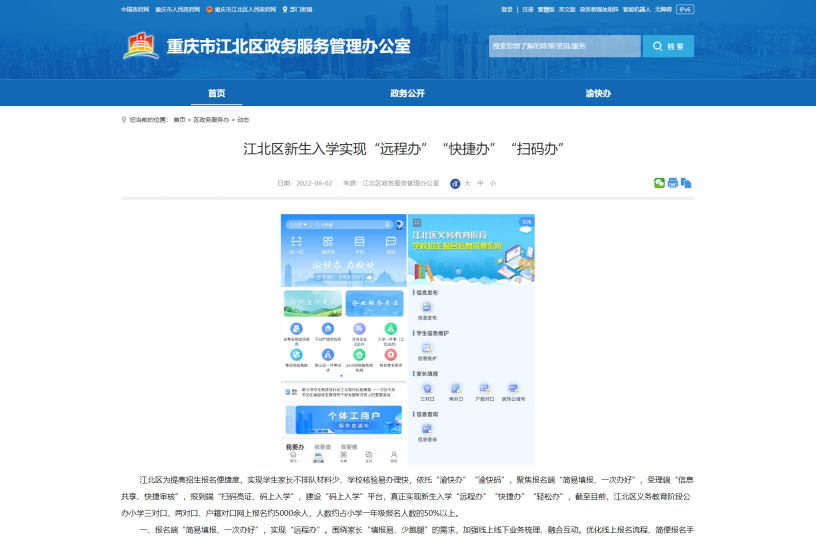The width and height of the screenshot is (816, 542).
Task: Open the 部门街镇 dropdown
Action: pos(301,9)
